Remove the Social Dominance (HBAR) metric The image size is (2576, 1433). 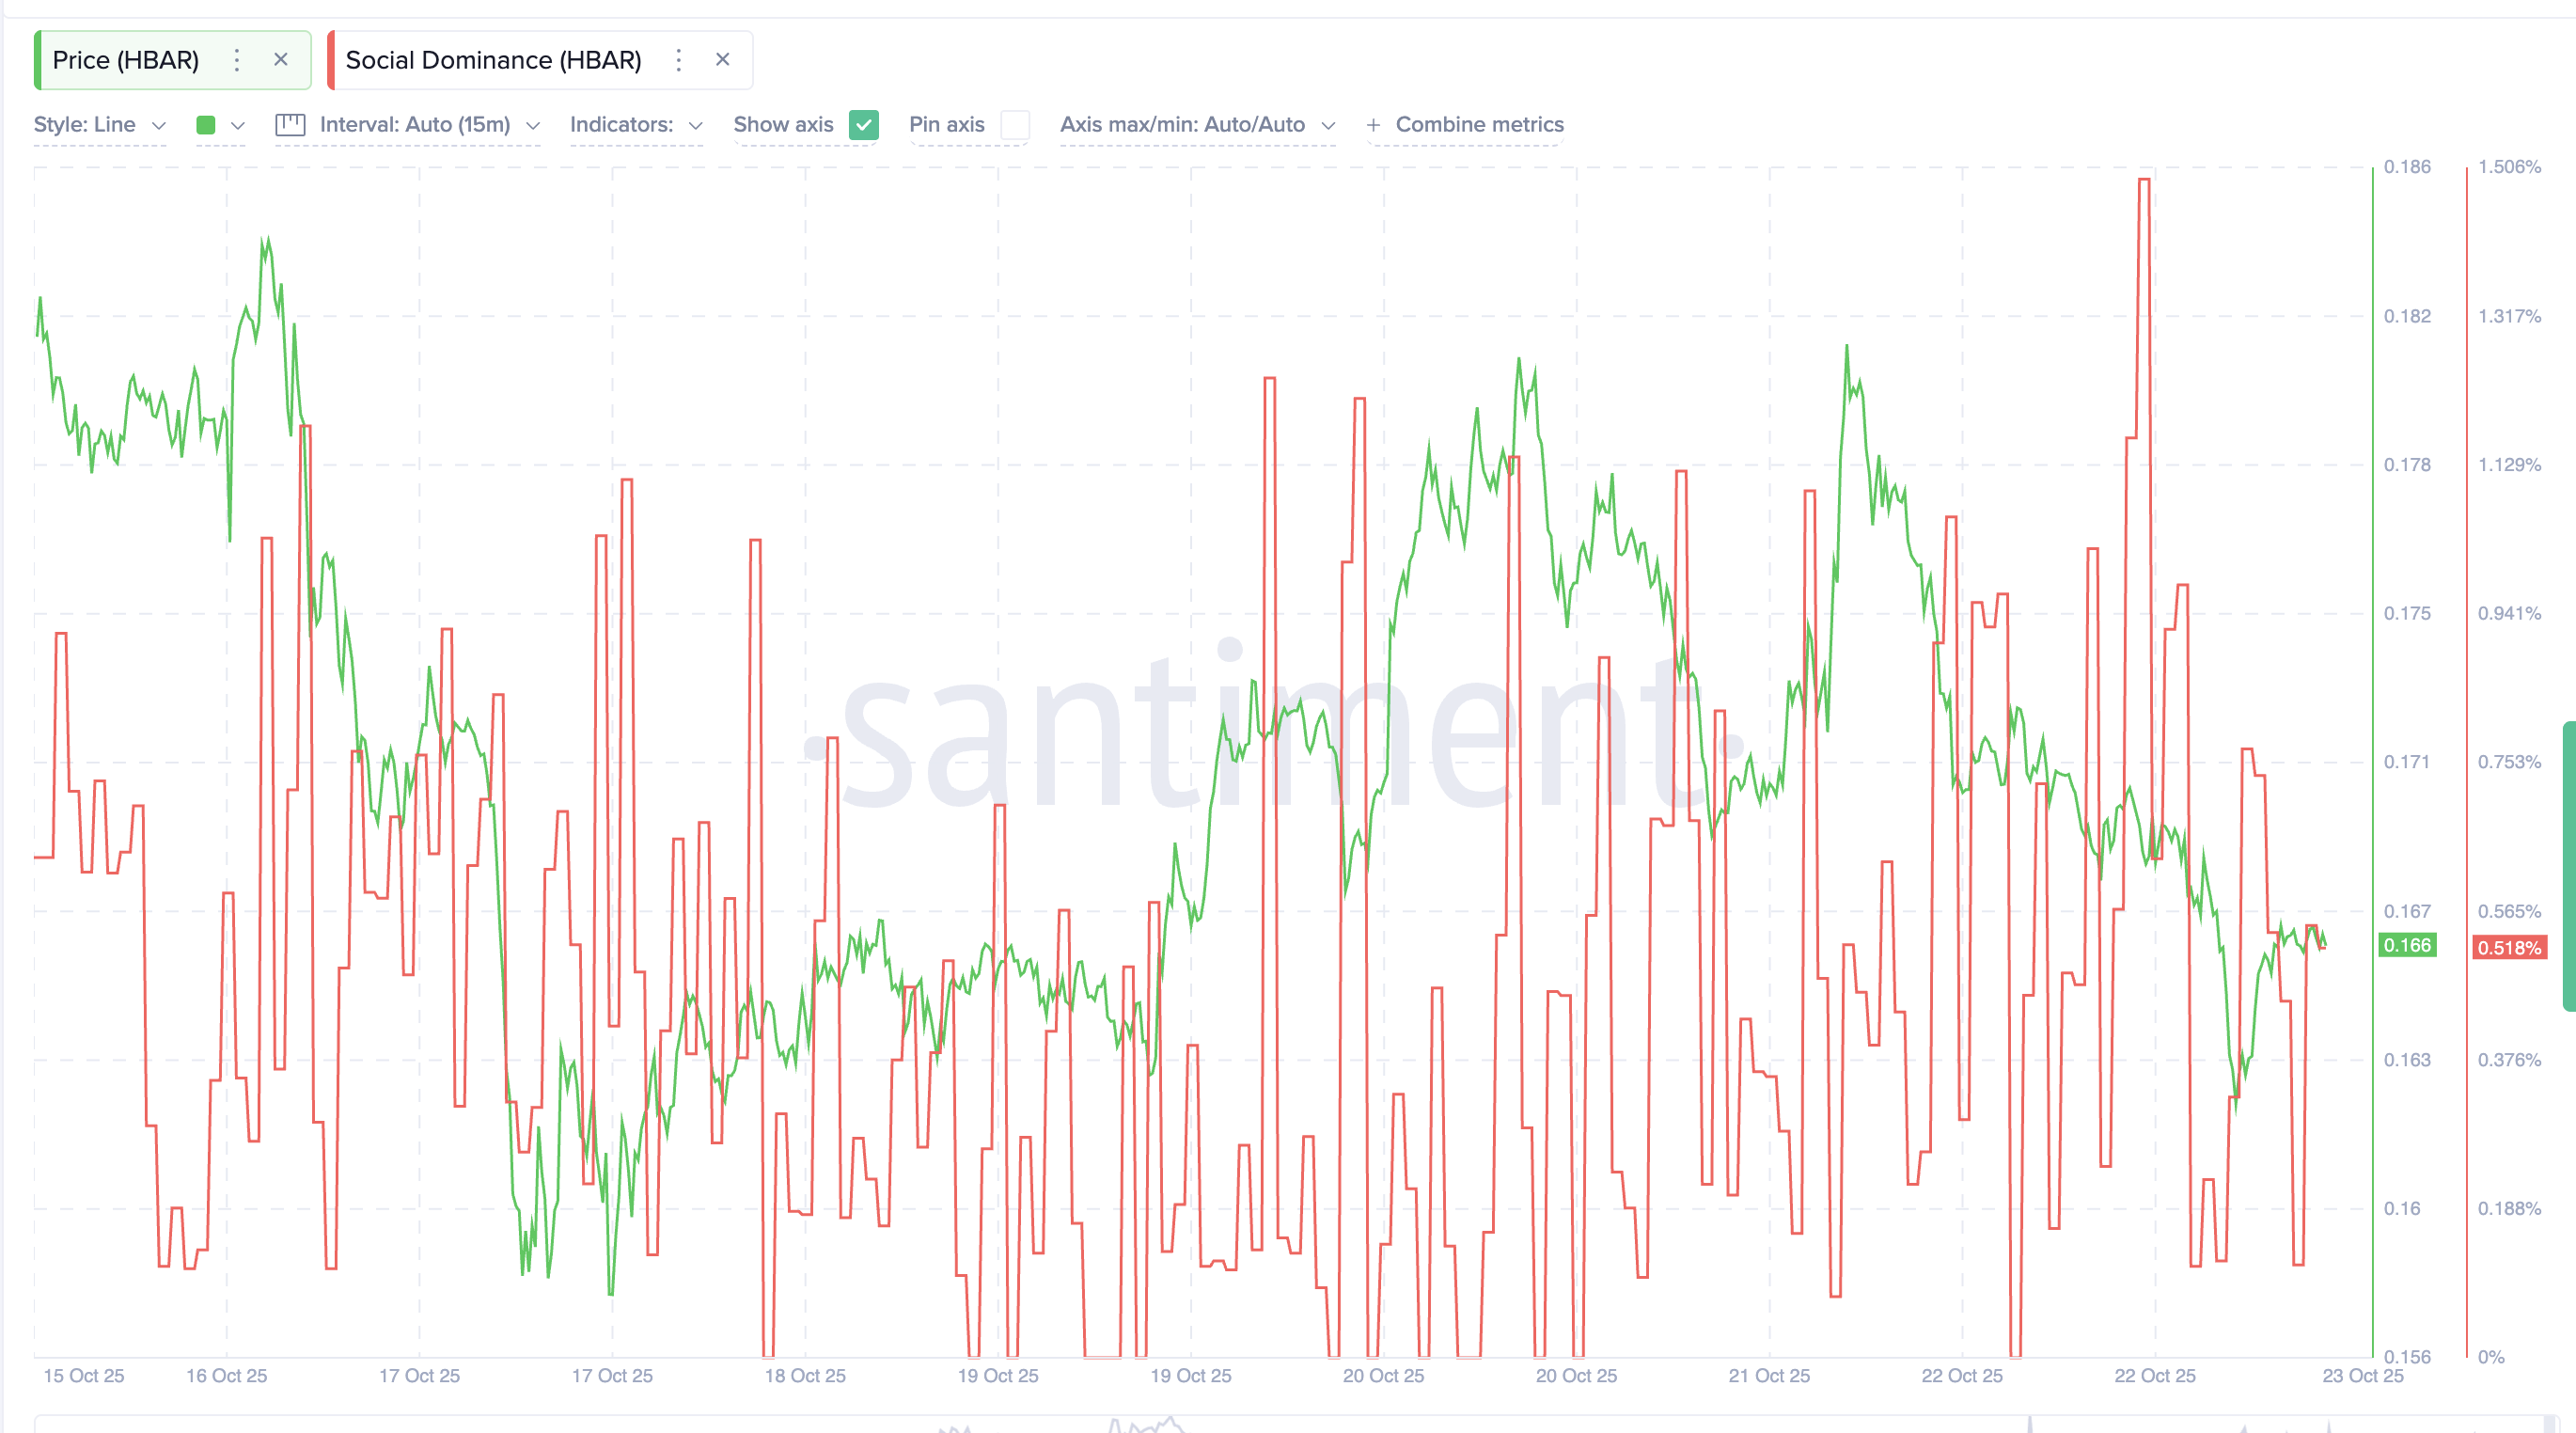tap(723, 60)
